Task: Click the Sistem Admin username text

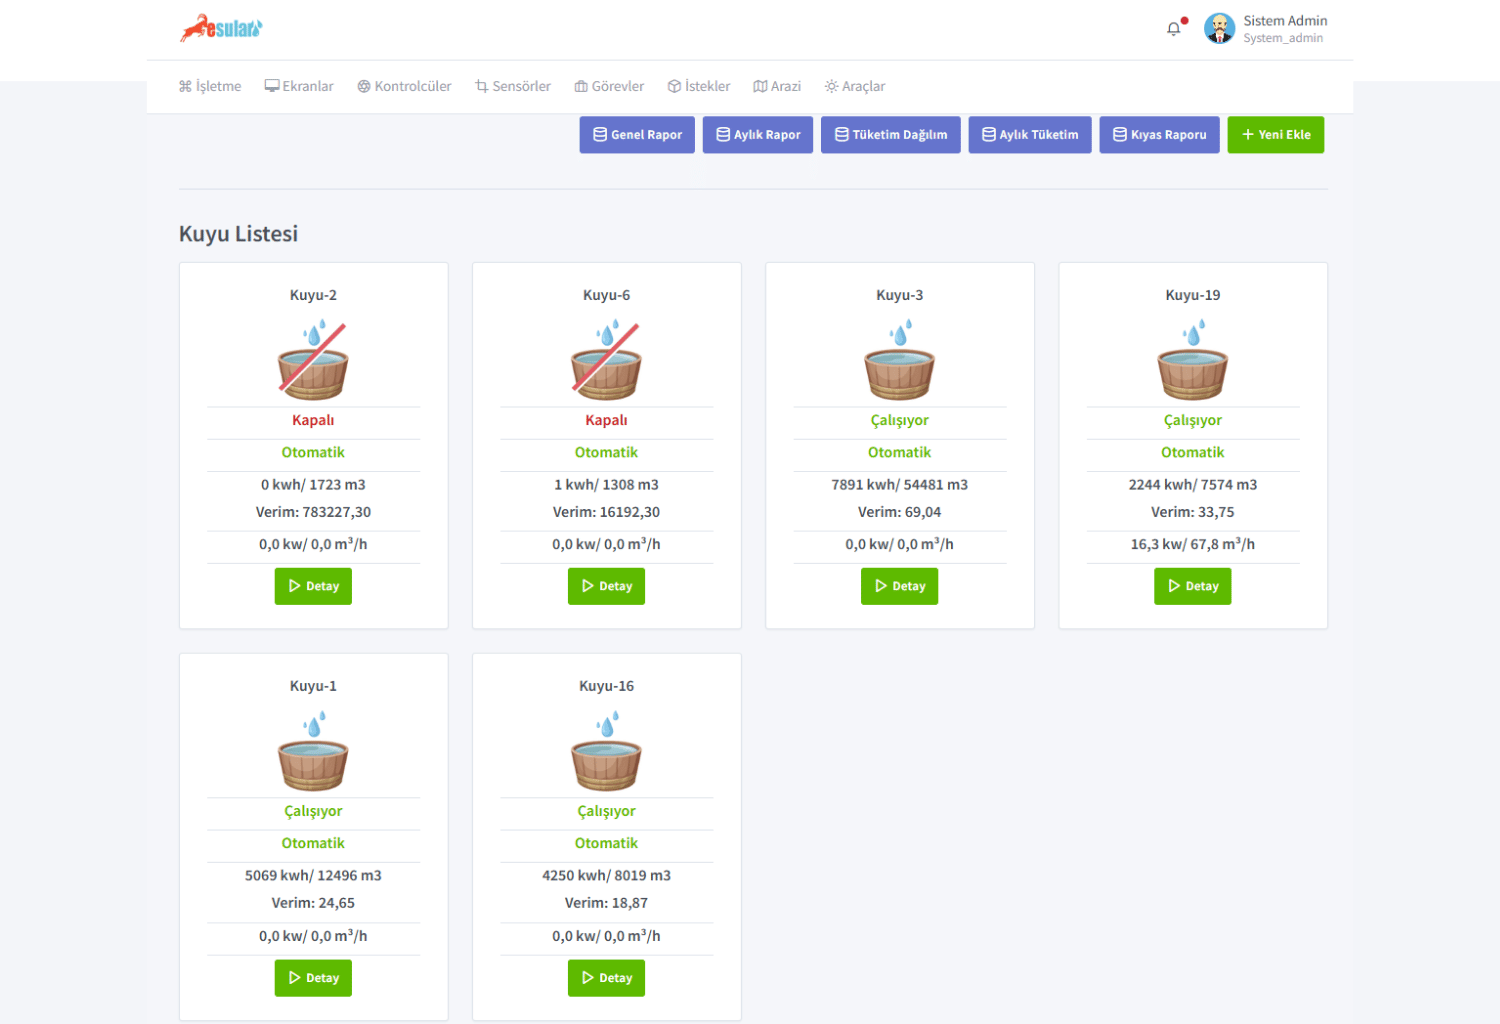Action: point(1285,21)
